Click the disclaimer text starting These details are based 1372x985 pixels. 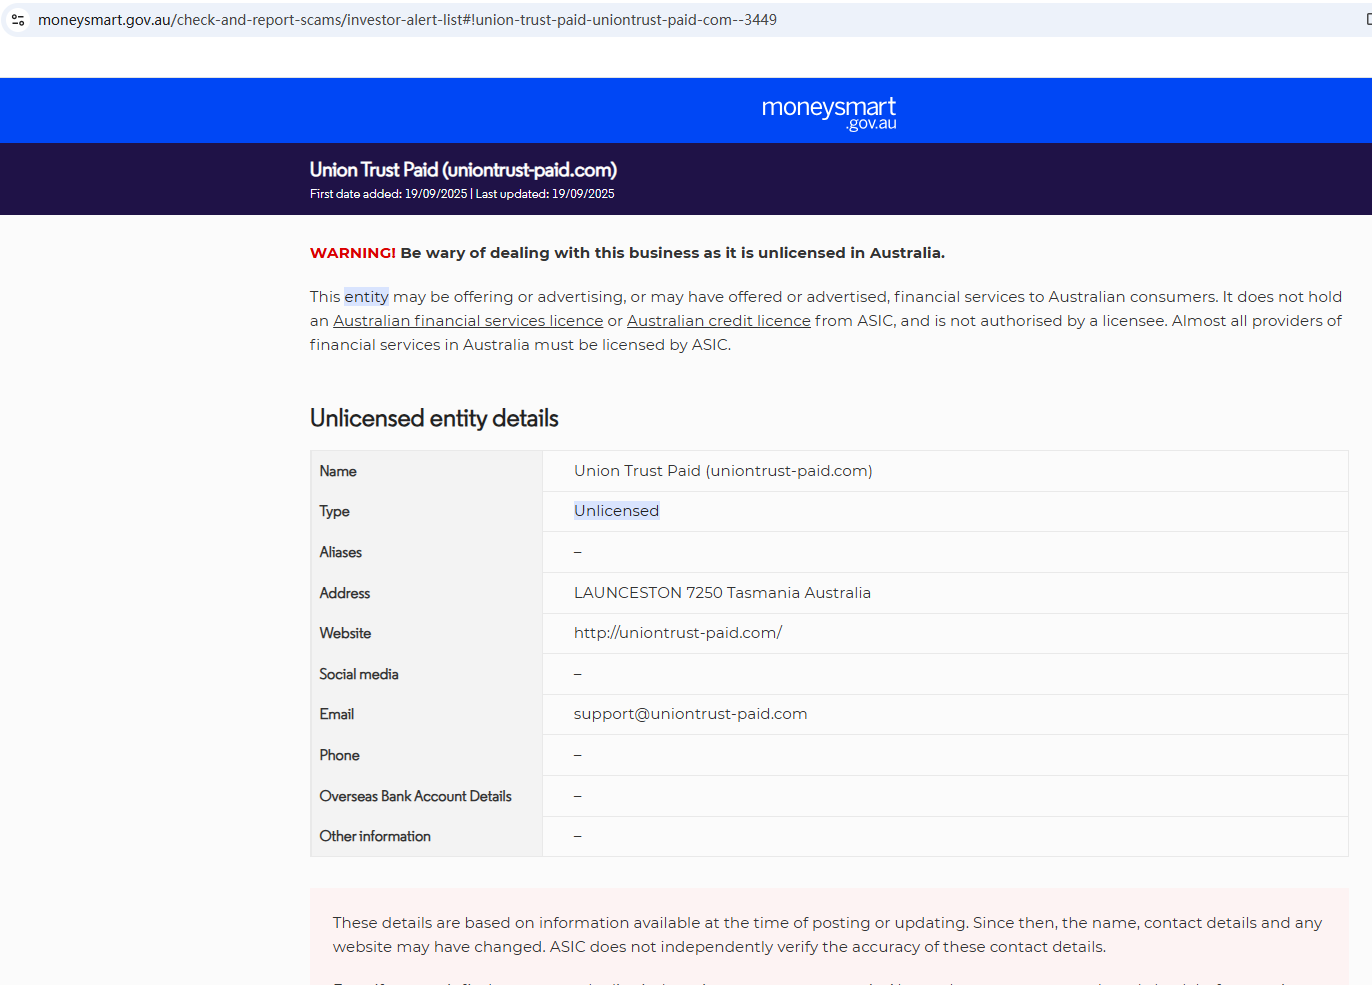pyautogui.click(x=827, y=935)
